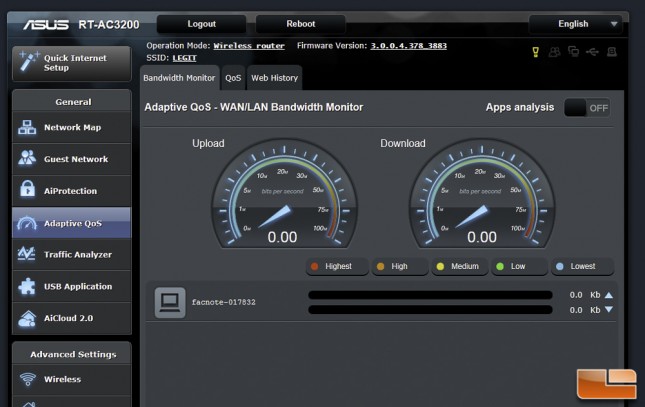Open the Network Map icon in sidebar
Viewport: 645px width, 407px height.
[27, 128]
